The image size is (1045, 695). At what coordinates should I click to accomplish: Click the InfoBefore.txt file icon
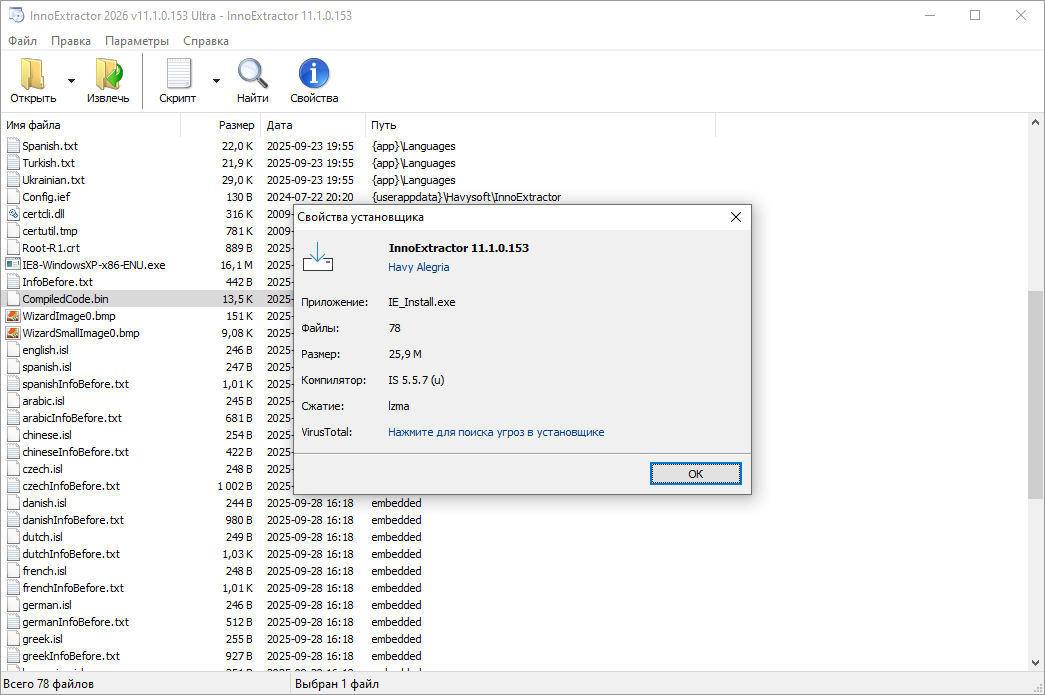13,282
